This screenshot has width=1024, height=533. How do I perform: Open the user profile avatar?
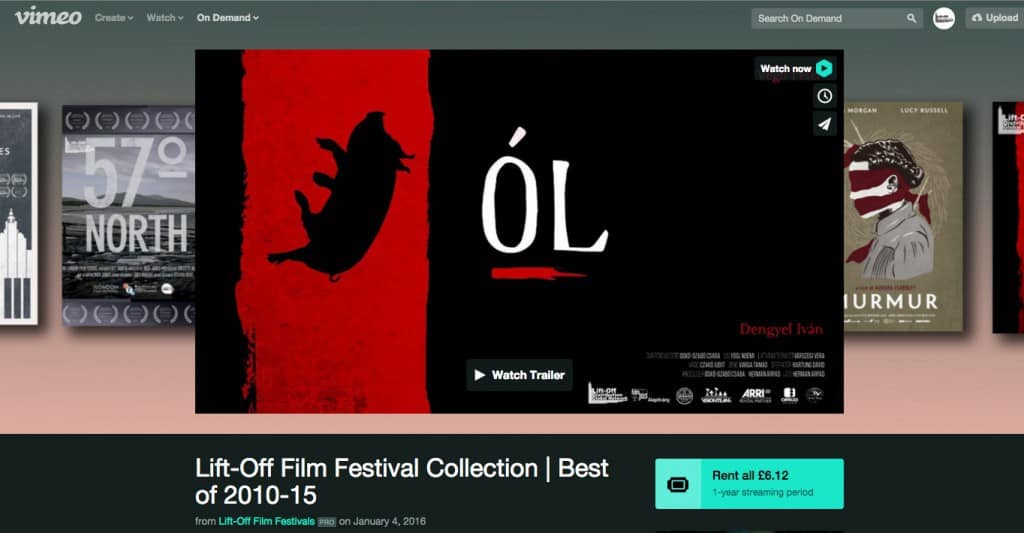[943, 18]
